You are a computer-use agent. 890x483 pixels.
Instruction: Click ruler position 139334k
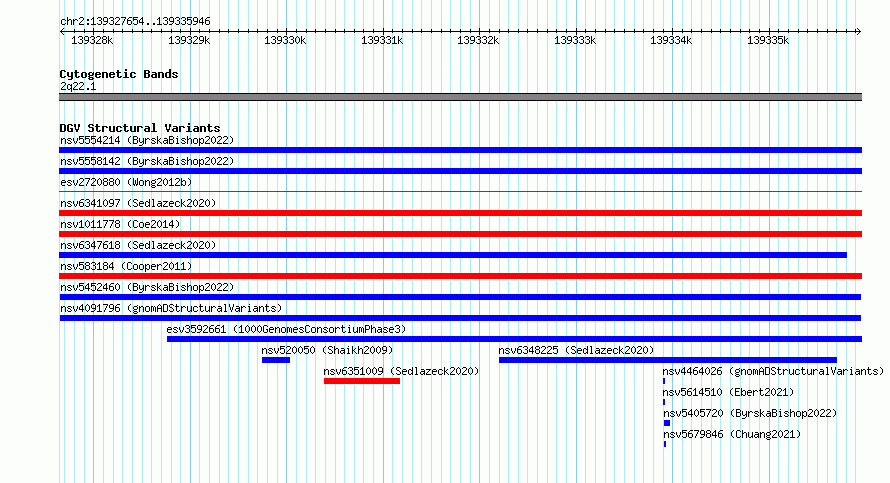(x=671, y=40)
